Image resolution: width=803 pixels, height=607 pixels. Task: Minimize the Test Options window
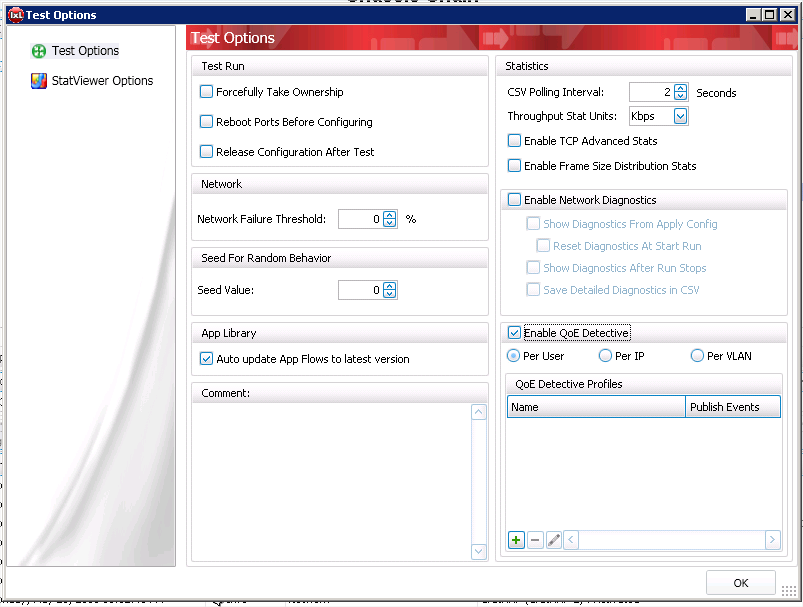pos(753,15)
